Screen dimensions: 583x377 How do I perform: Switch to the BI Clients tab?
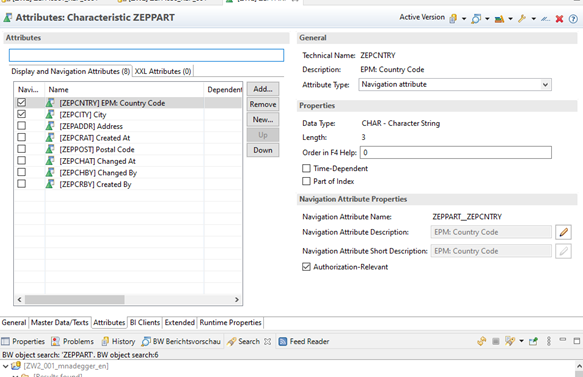(145, 322)
